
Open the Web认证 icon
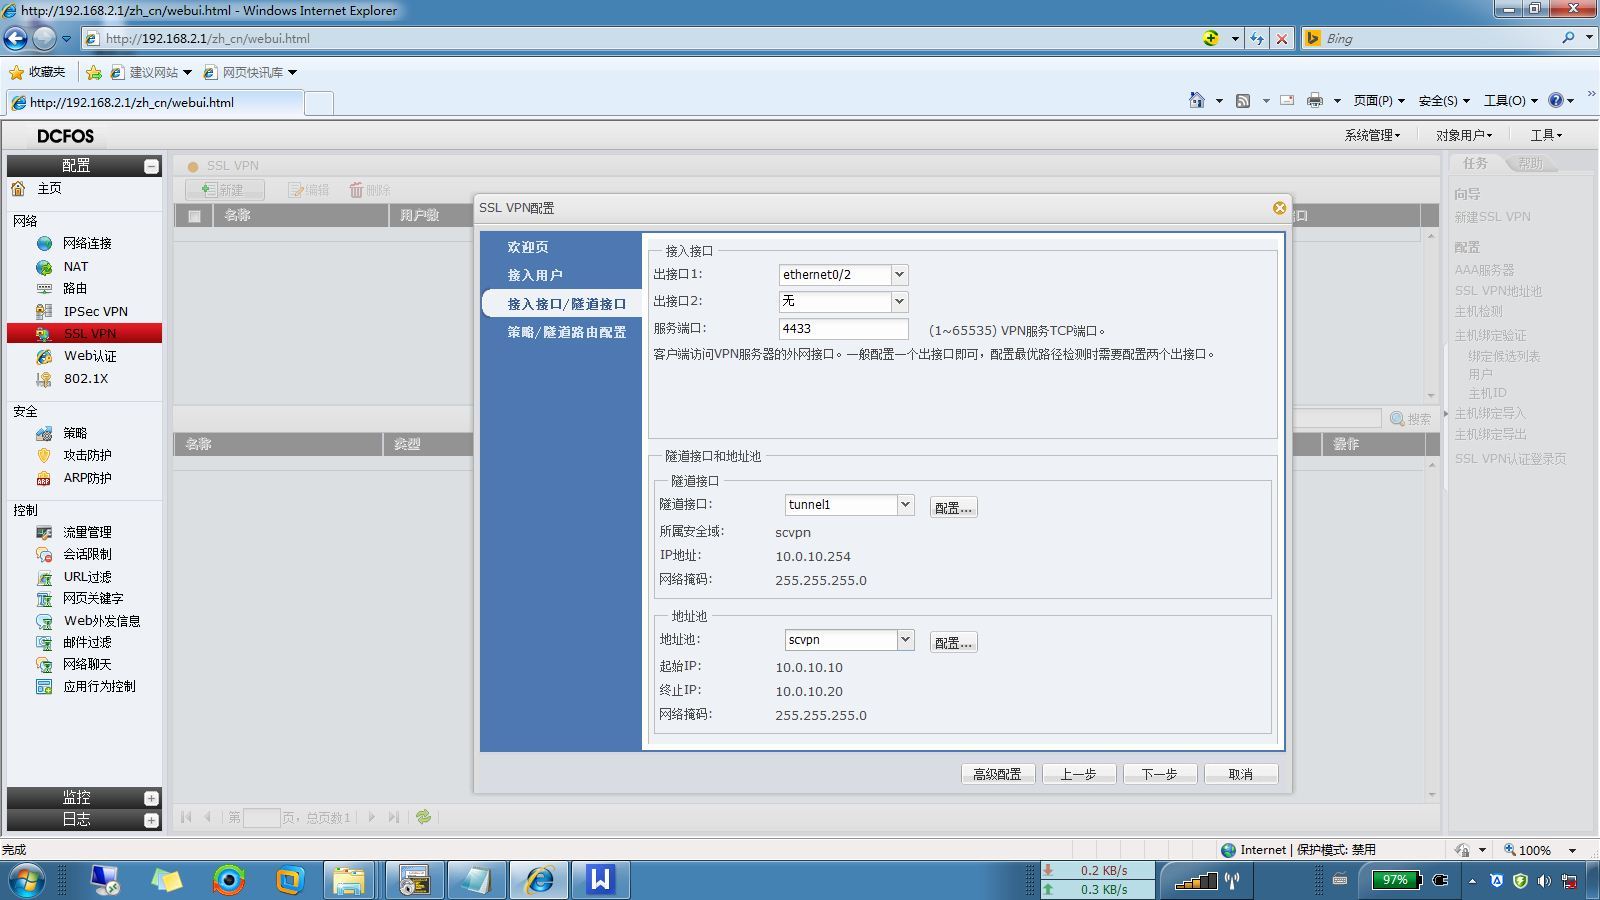tap(44, 356)
